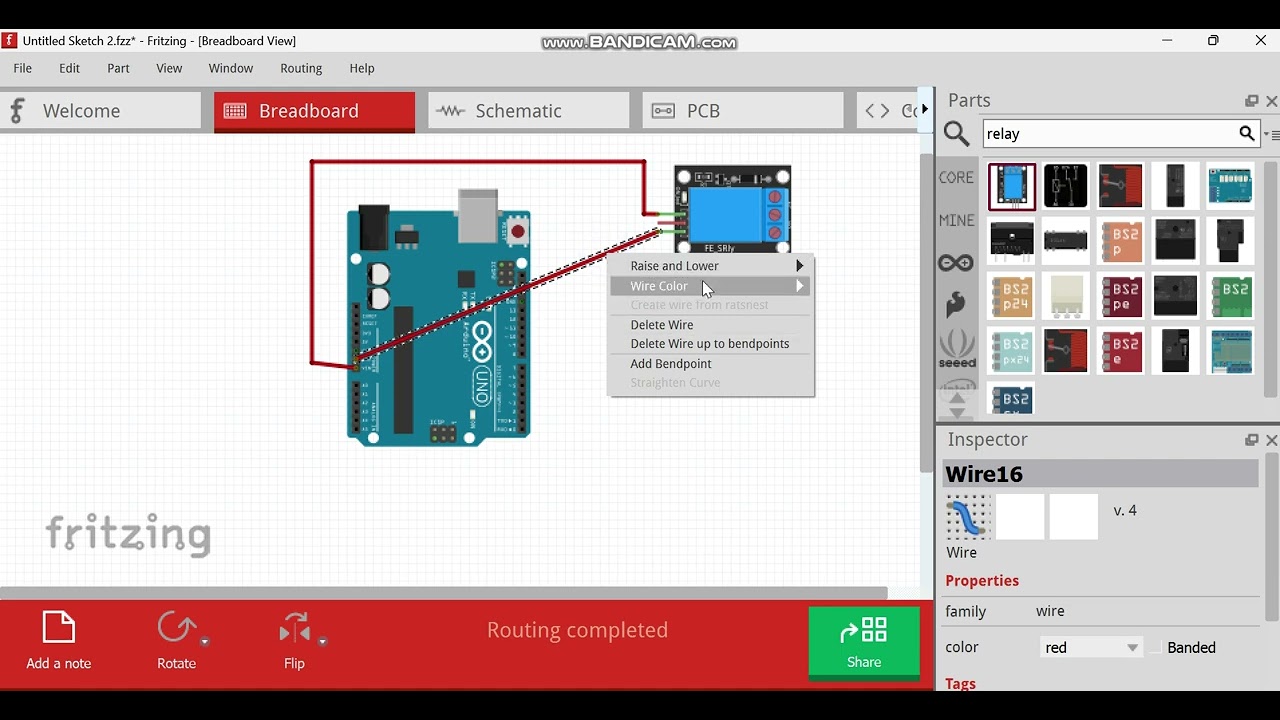Viewport: 1280px width, 720px height.
Task: Open the Help menu
Action: click(x=362, y=68)
